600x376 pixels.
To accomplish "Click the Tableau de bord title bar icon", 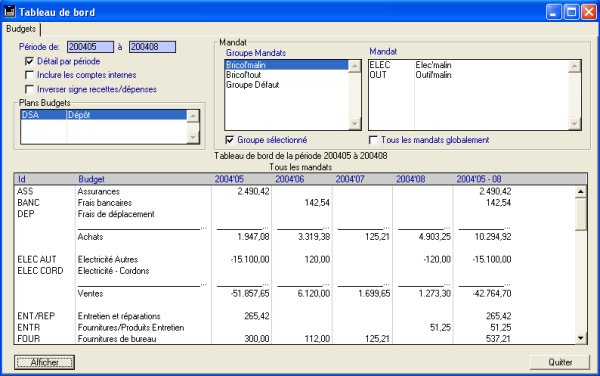I will (x=10, y=12).
